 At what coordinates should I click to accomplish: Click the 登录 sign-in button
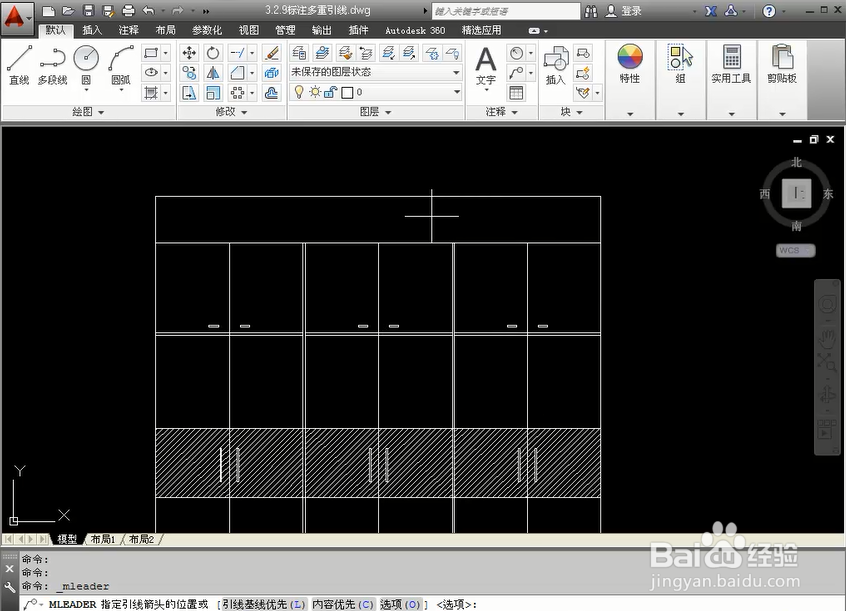623,11
